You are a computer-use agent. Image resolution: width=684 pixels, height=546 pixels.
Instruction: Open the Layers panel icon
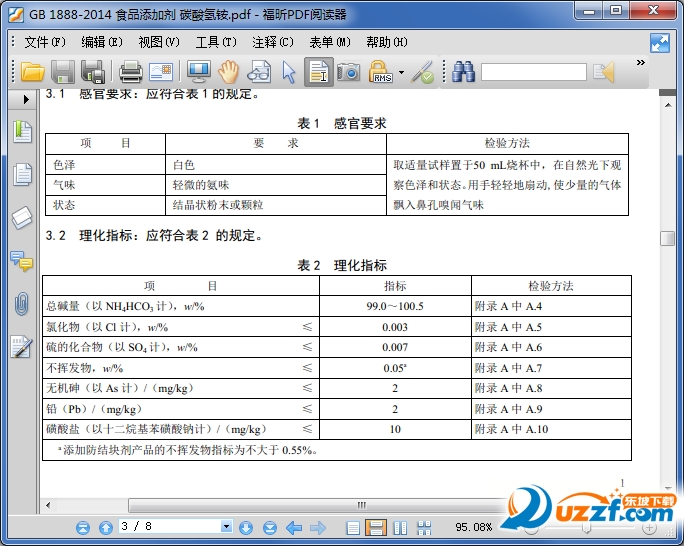pyautogui.click(x=22, y=218)
